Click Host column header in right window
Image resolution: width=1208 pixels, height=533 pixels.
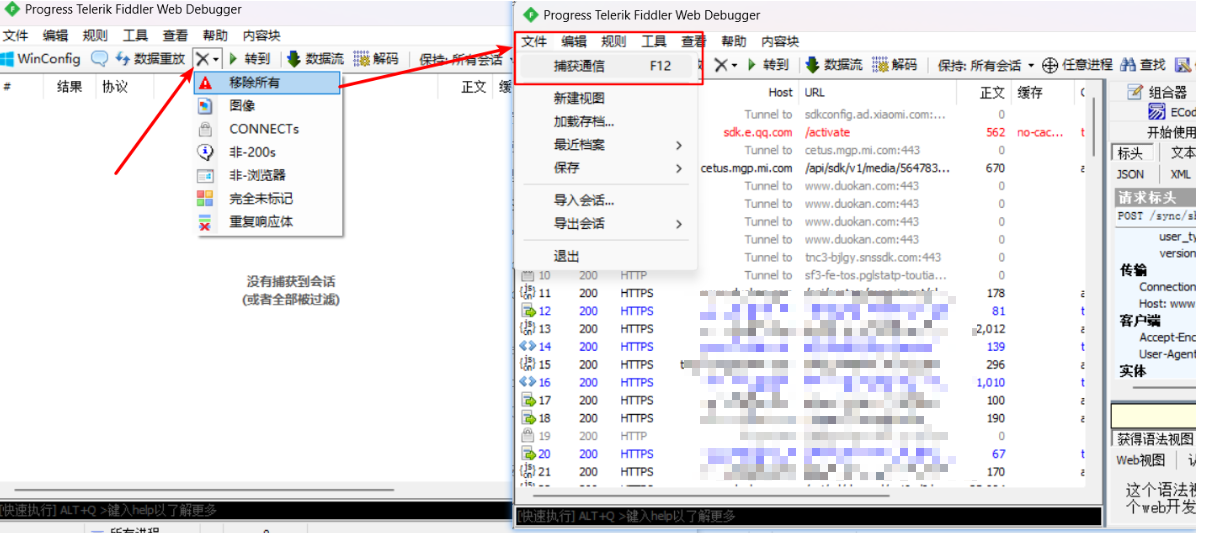point(780,93)
